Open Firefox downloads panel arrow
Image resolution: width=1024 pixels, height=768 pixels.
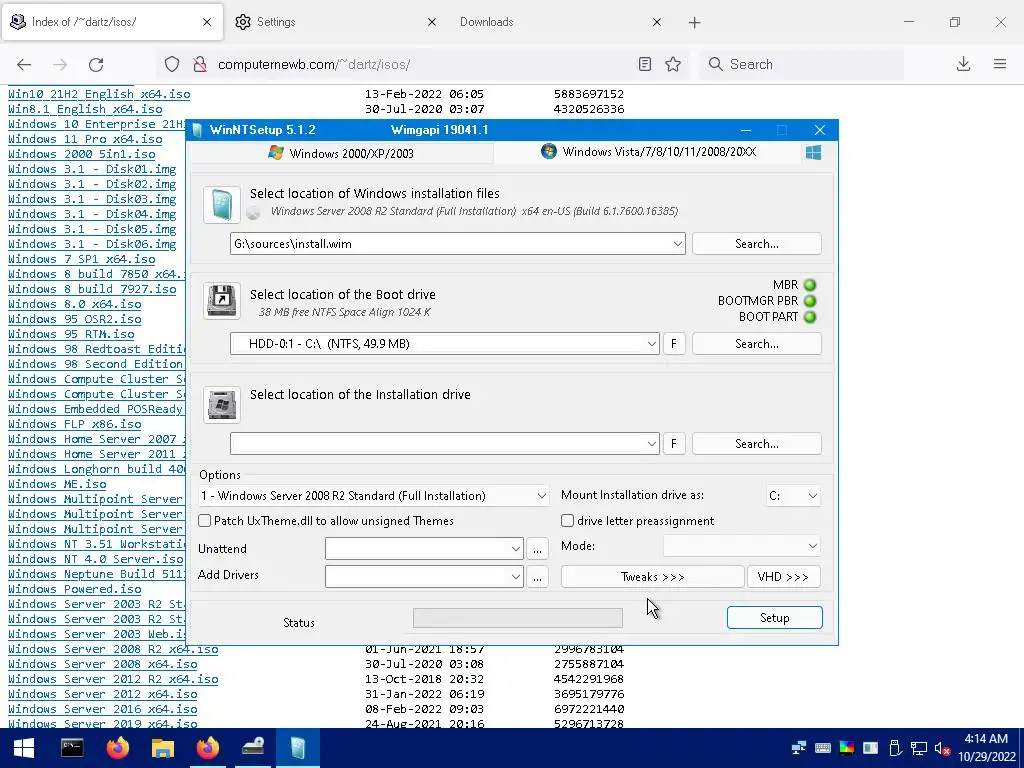[963, 64]
